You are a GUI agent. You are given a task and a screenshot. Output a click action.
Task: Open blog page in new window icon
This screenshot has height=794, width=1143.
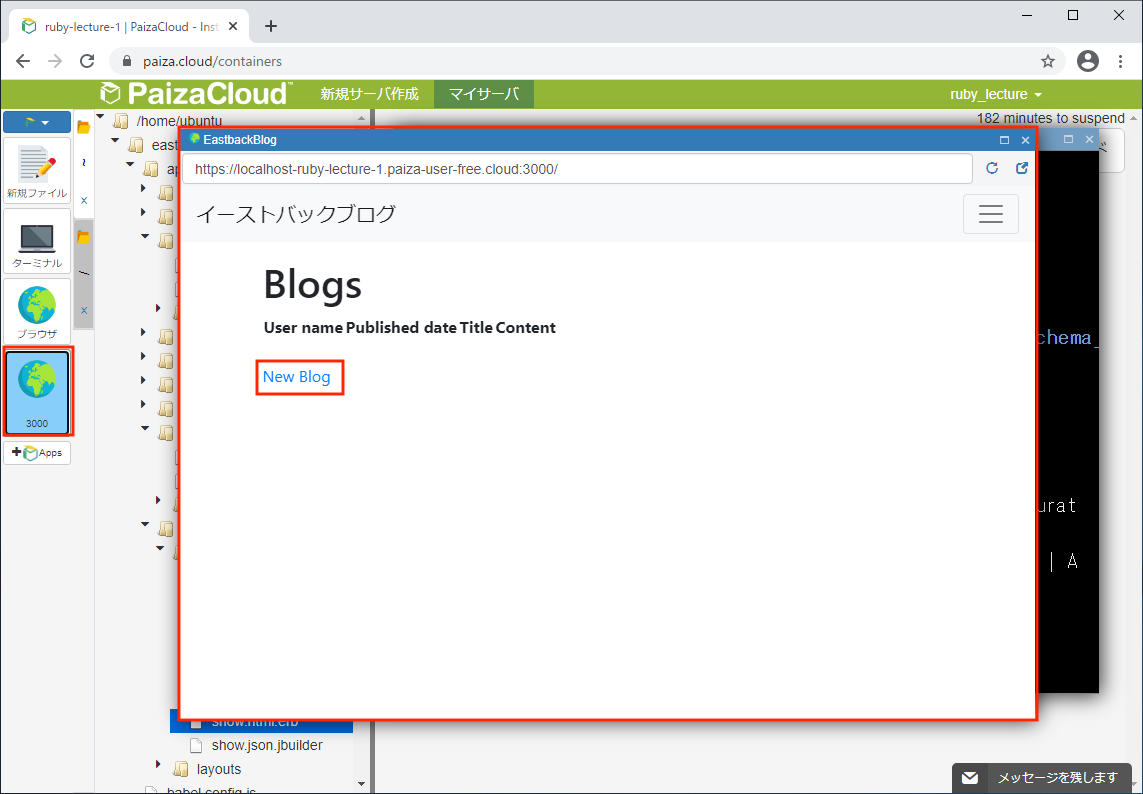click(1022, 169)
